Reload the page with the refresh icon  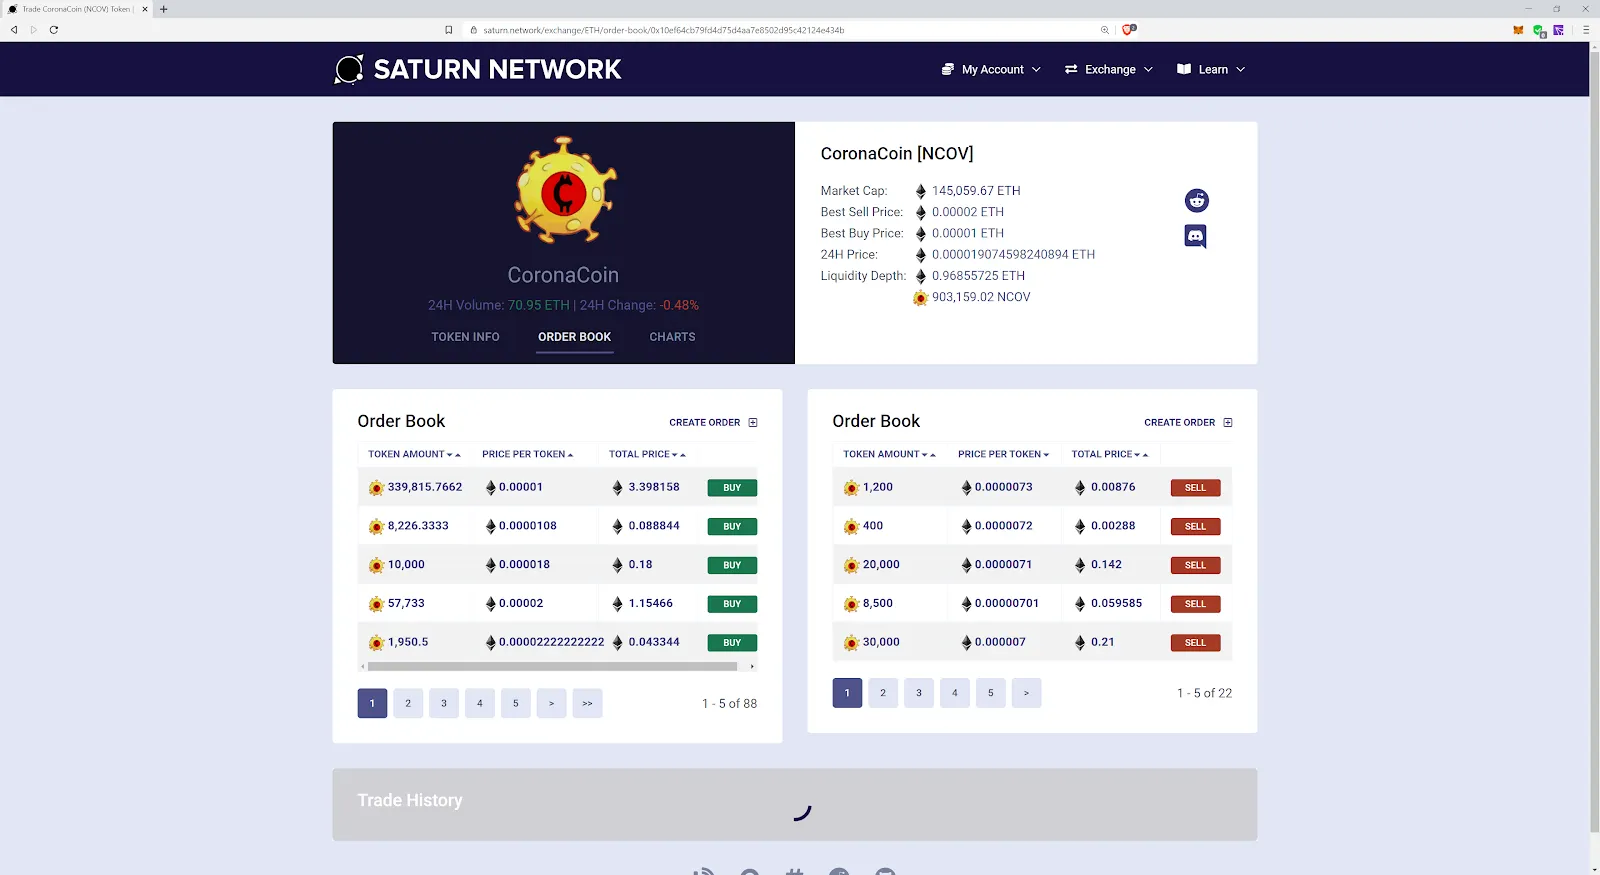54,30
